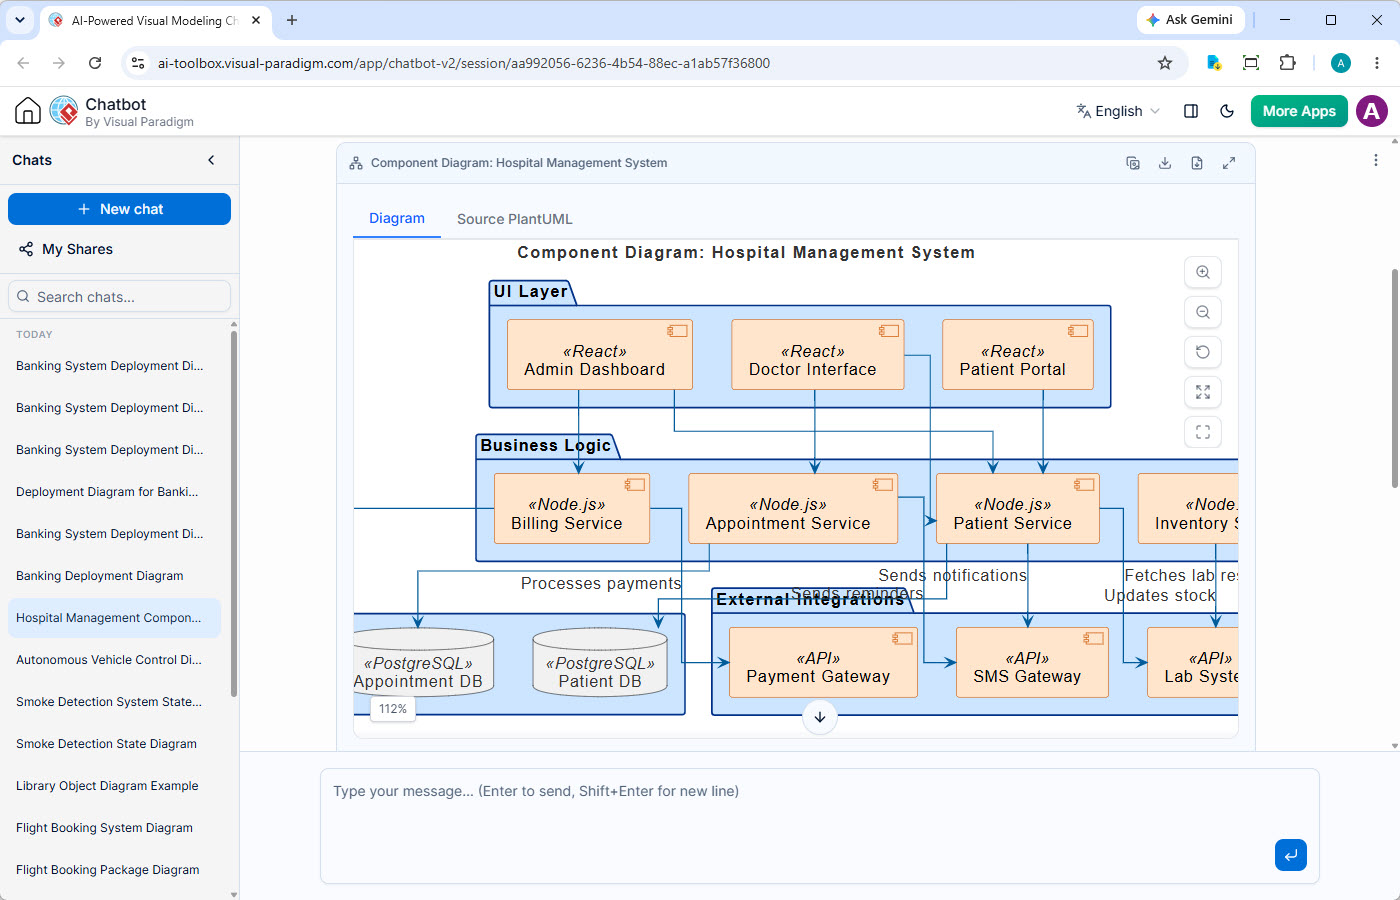Open the Chrome profile avatar
The height and width of the screenshot is (900, 1400).
tap(1341, 63)
